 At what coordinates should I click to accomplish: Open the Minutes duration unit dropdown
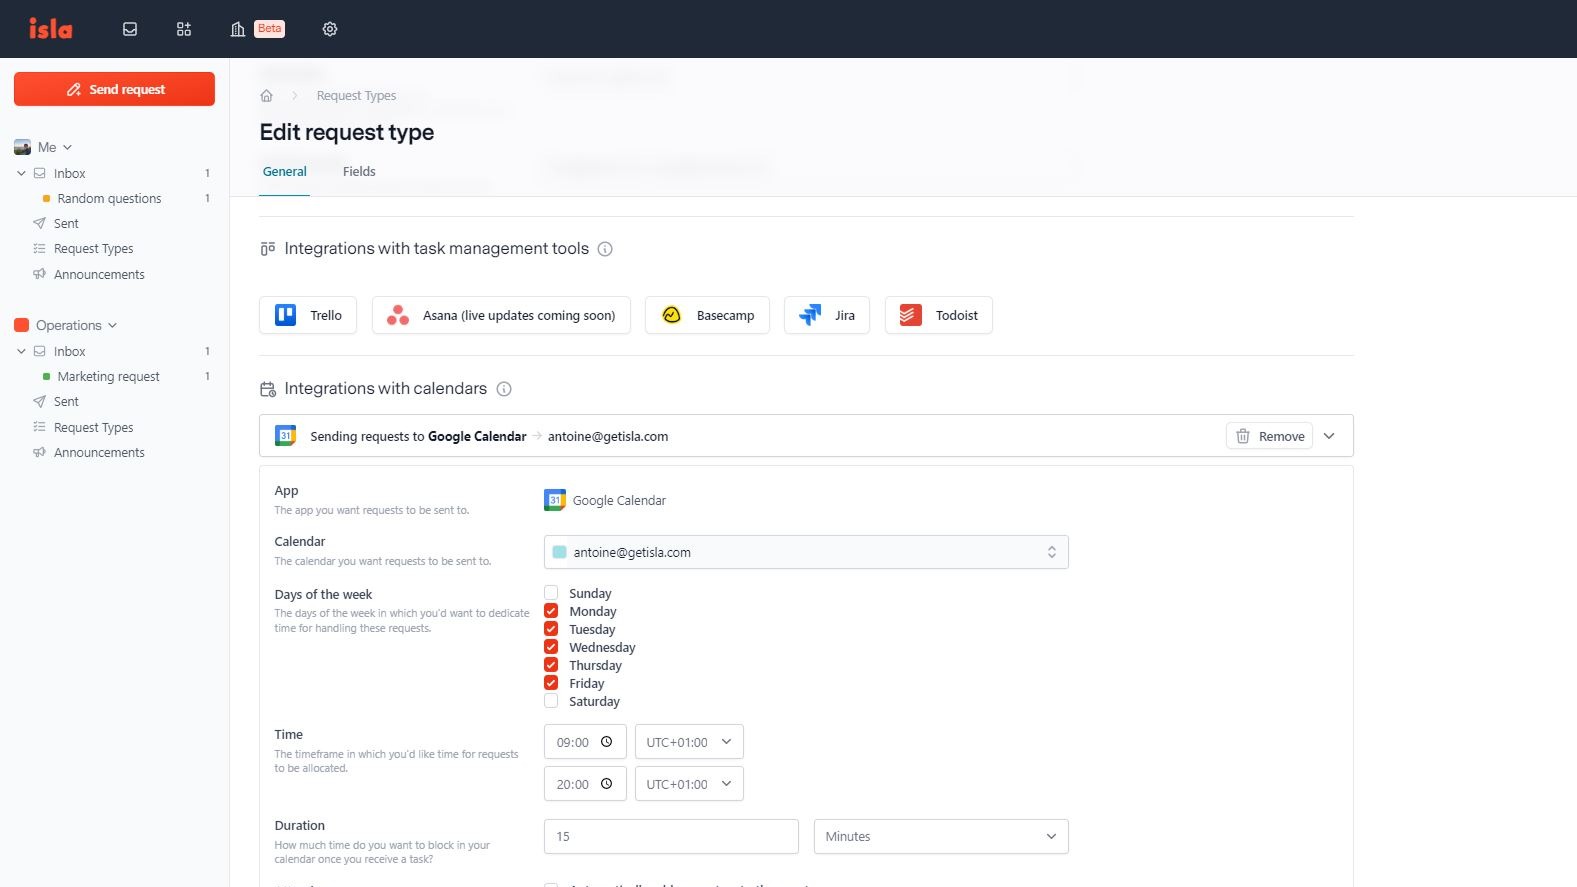pyautogui.click(x=940, y=836)
